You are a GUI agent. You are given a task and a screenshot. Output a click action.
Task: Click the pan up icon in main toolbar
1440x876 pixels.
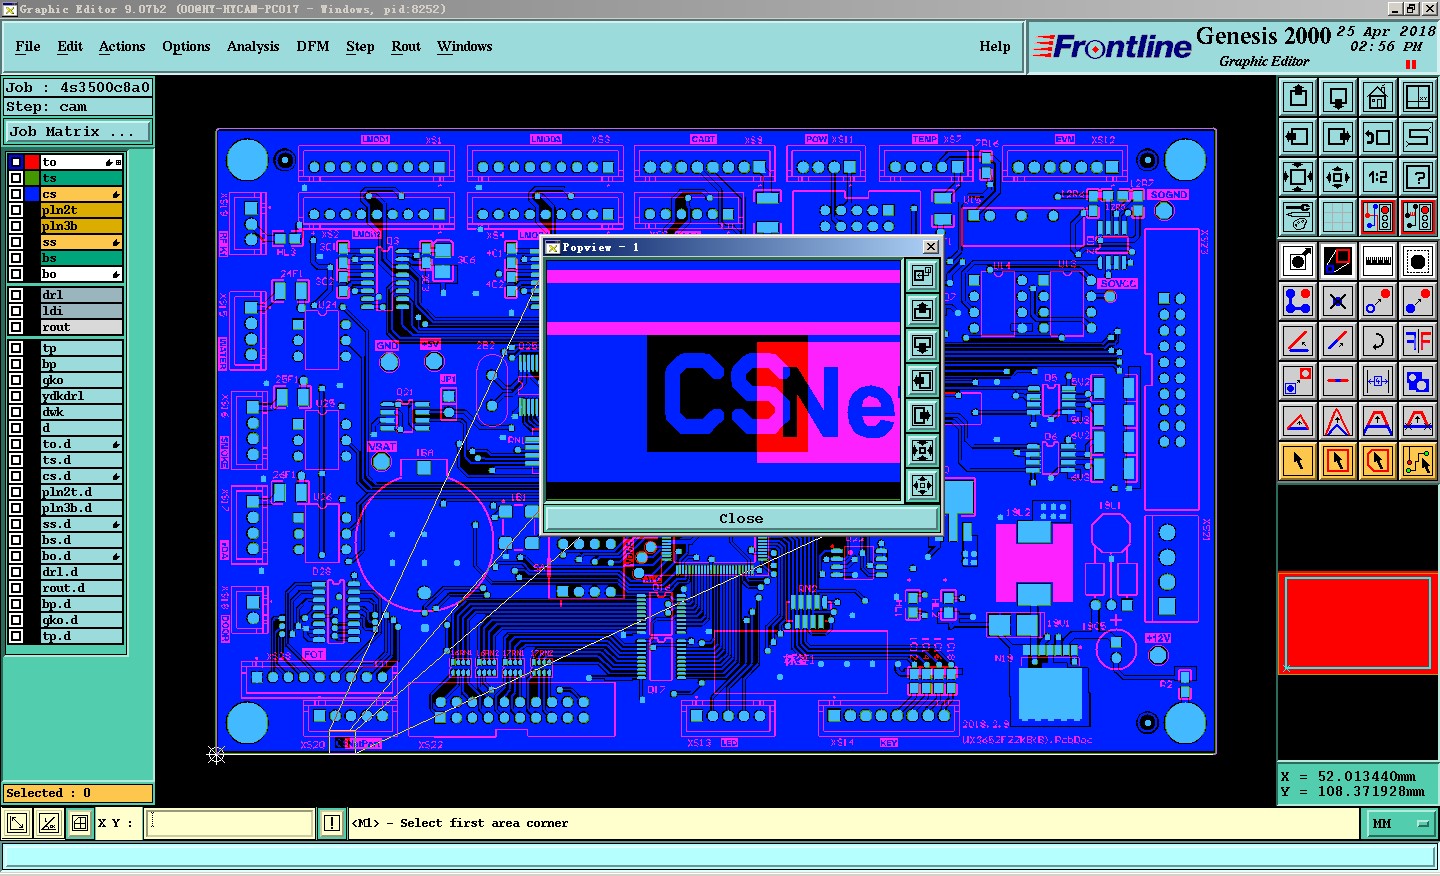pyautogui.click(x=1298, y=97)
